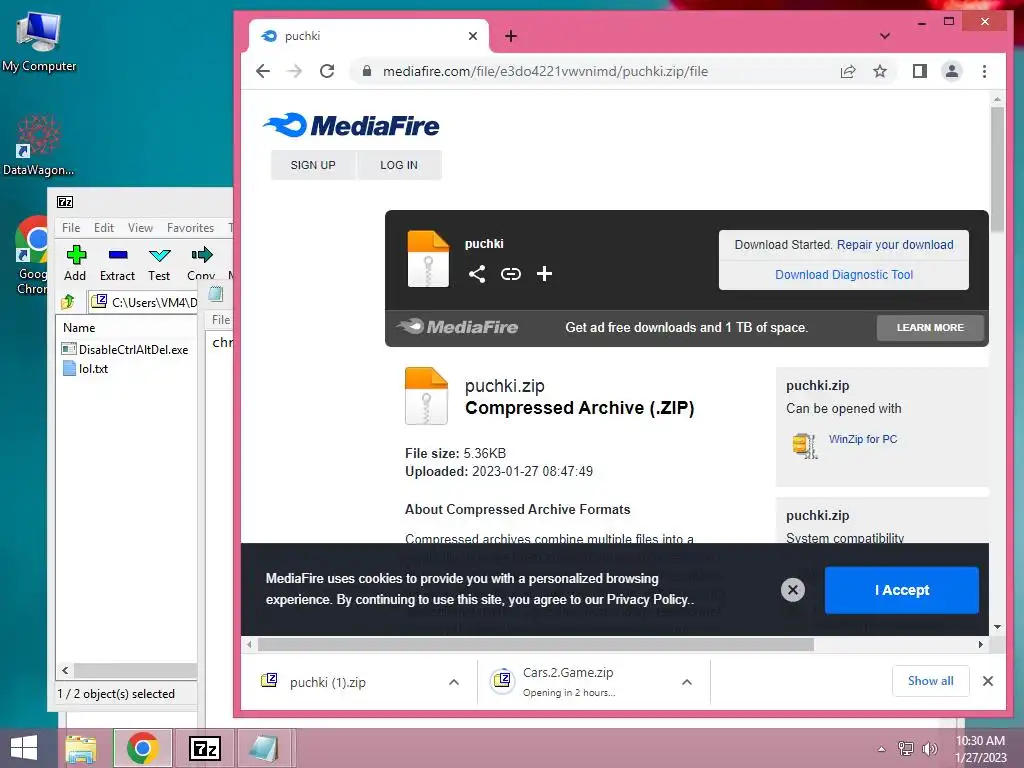Click the WinZip for PC icon
Image resolution: width=1024 pixels, height=768 pixels.
pos(805,445)
